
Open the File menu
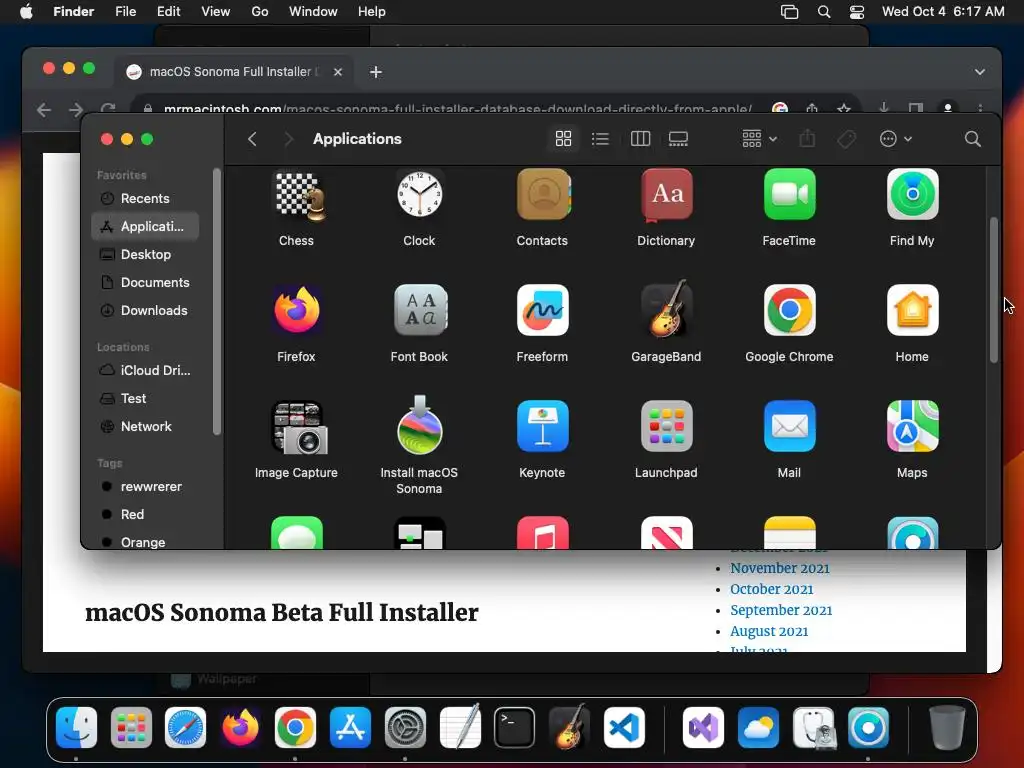click(x=125, y=12)
